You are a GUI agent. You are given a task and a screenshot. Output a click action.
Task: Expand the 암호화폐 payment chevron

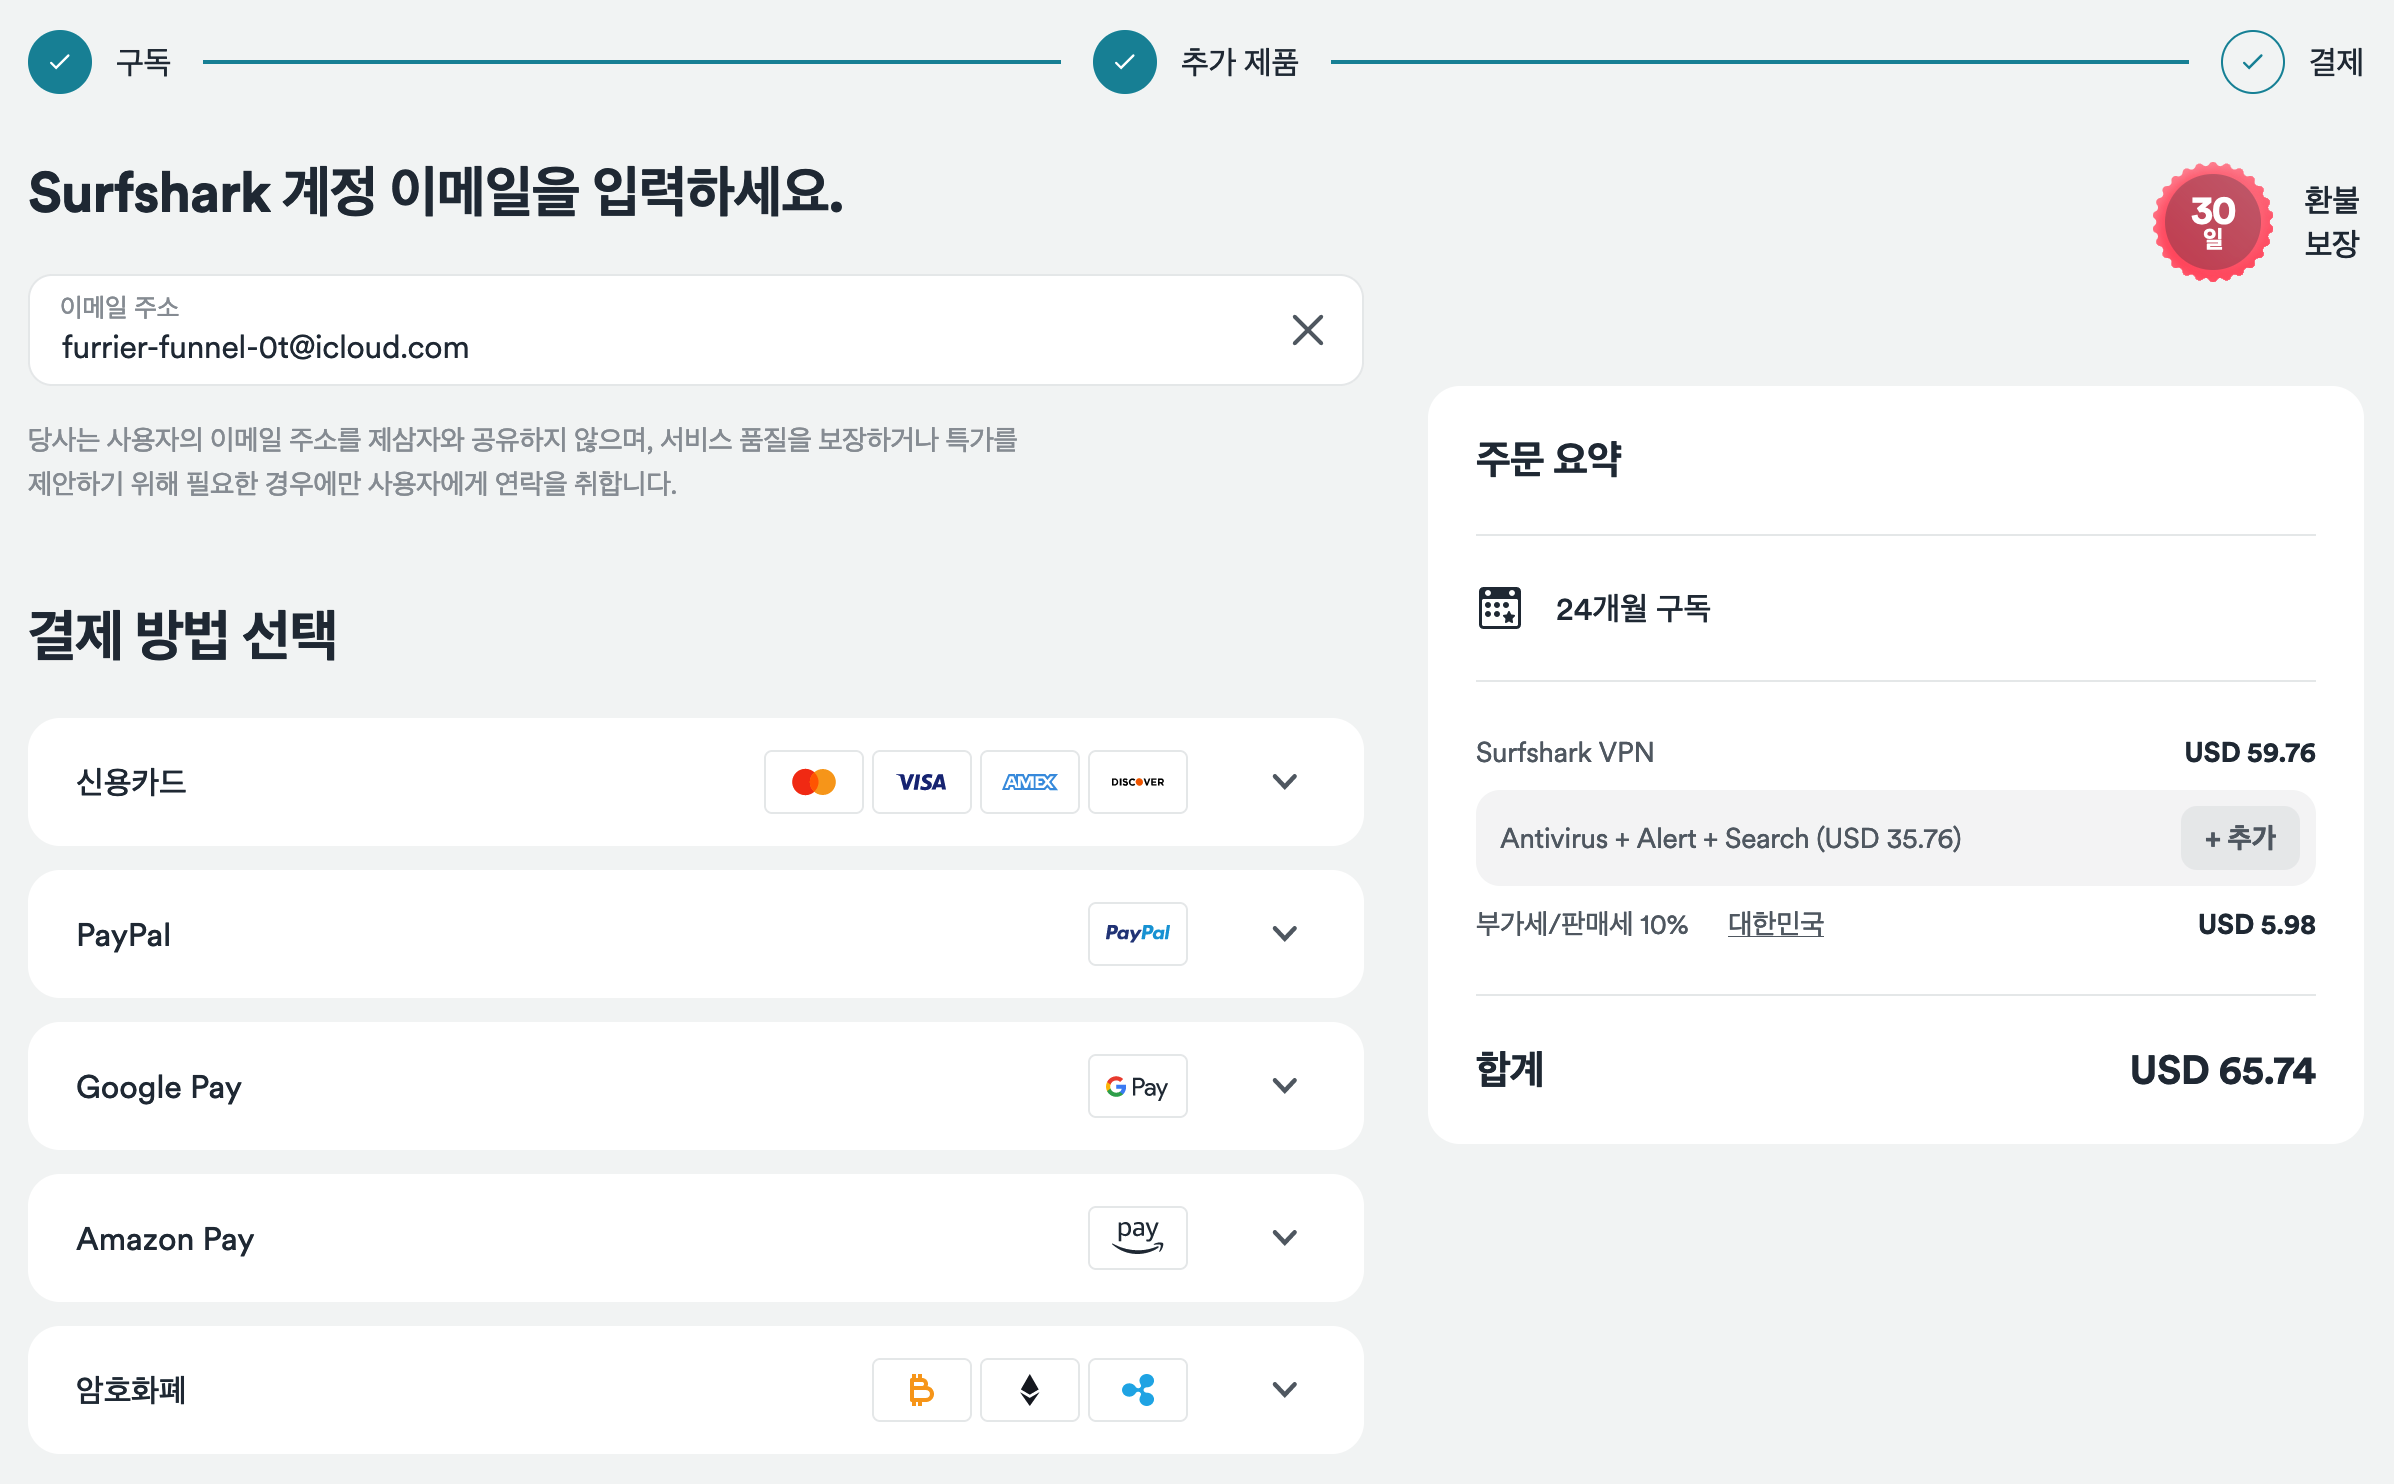[1284, 1390]
